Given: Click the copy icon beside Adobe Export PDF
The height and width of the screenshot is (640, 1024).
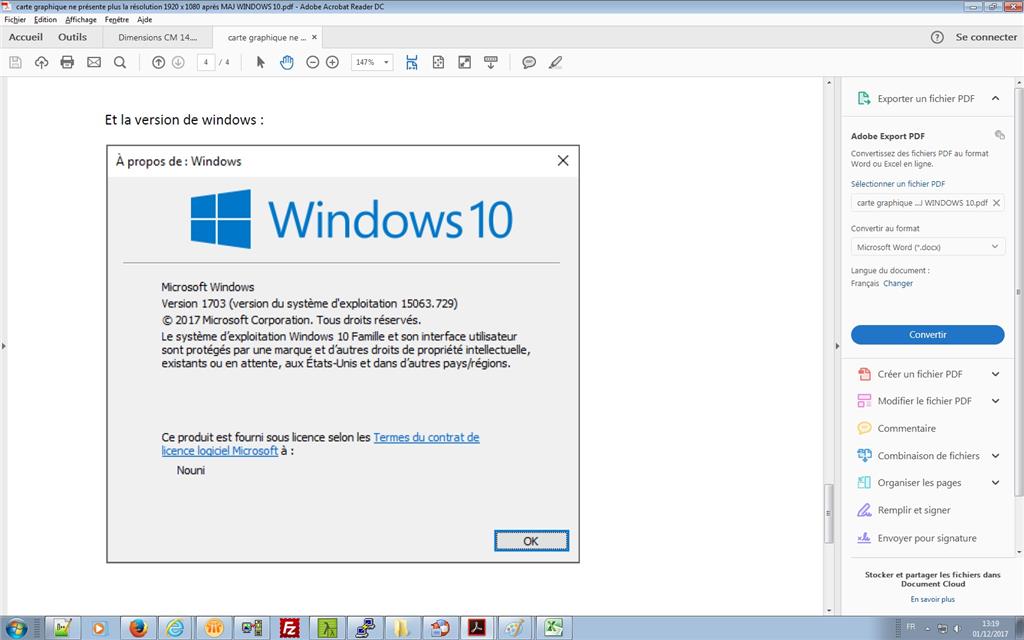Looking at the screenshot, I should 999,135.
